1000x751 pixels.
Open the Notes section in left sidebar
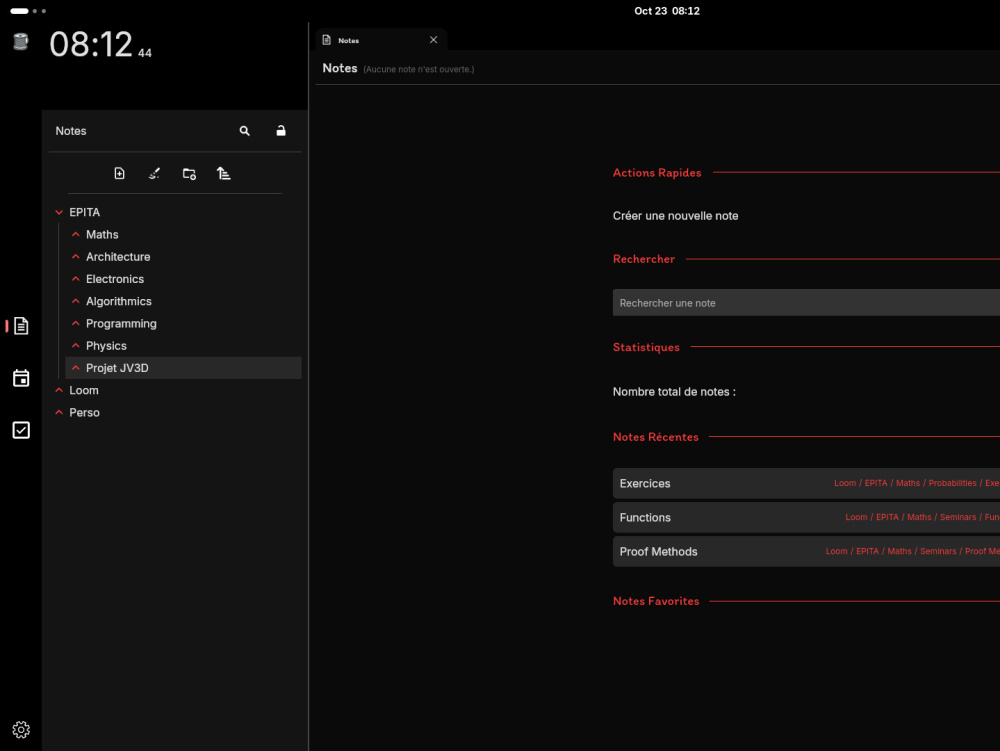[21, 326]
